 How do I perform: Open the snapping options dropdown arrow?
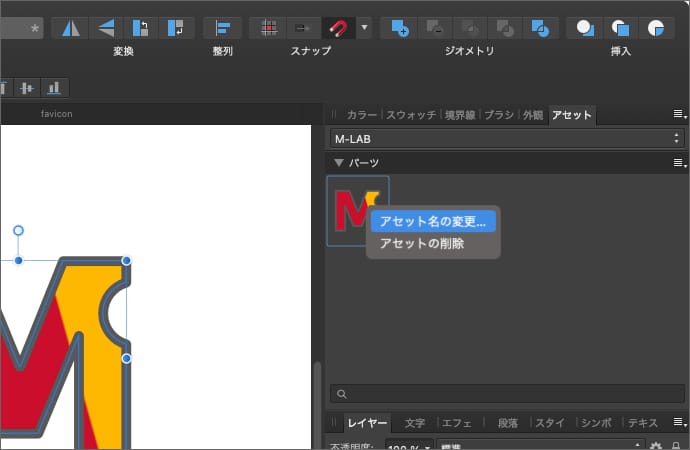pyautogui.click(x=363, y=28)
